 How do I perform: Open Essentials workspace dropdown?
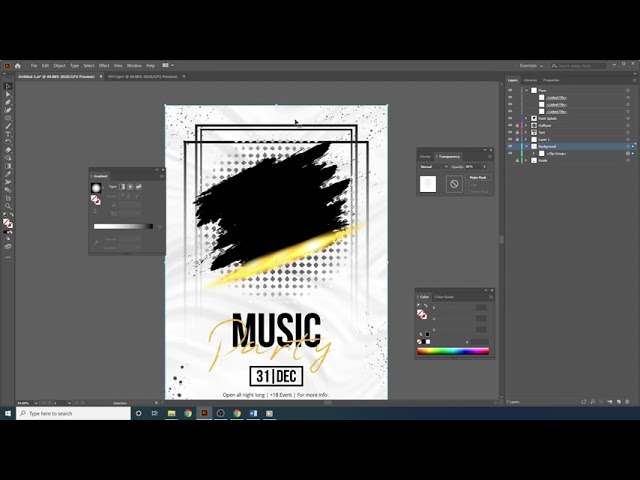pyautogui.click(x=531, y=66)
